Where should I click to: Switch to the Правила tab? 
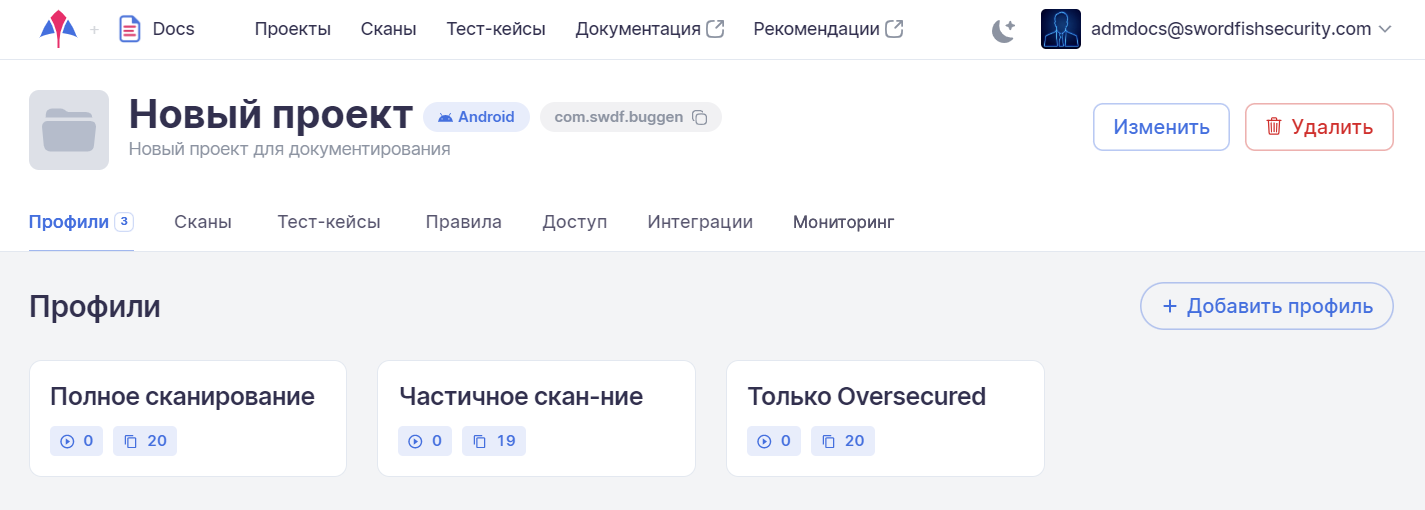pos(463,222)
